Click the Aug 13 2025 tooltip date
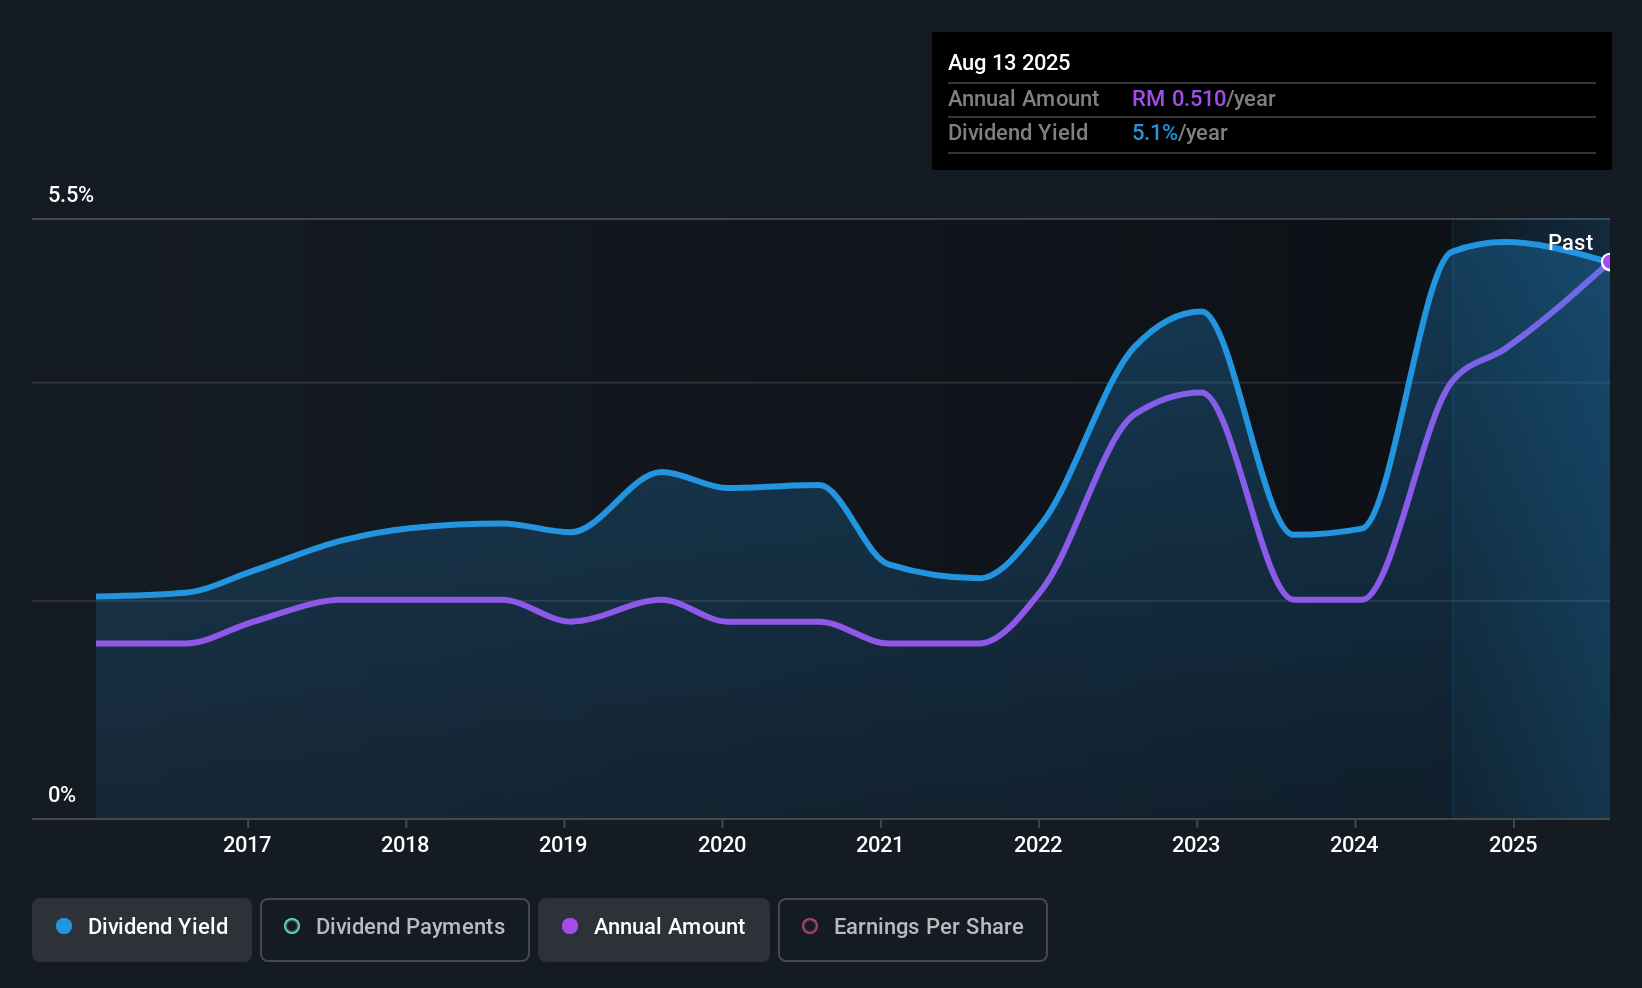Image resolution: width=1642 pixels, height=988 pixels. (x=1009, y=62)
